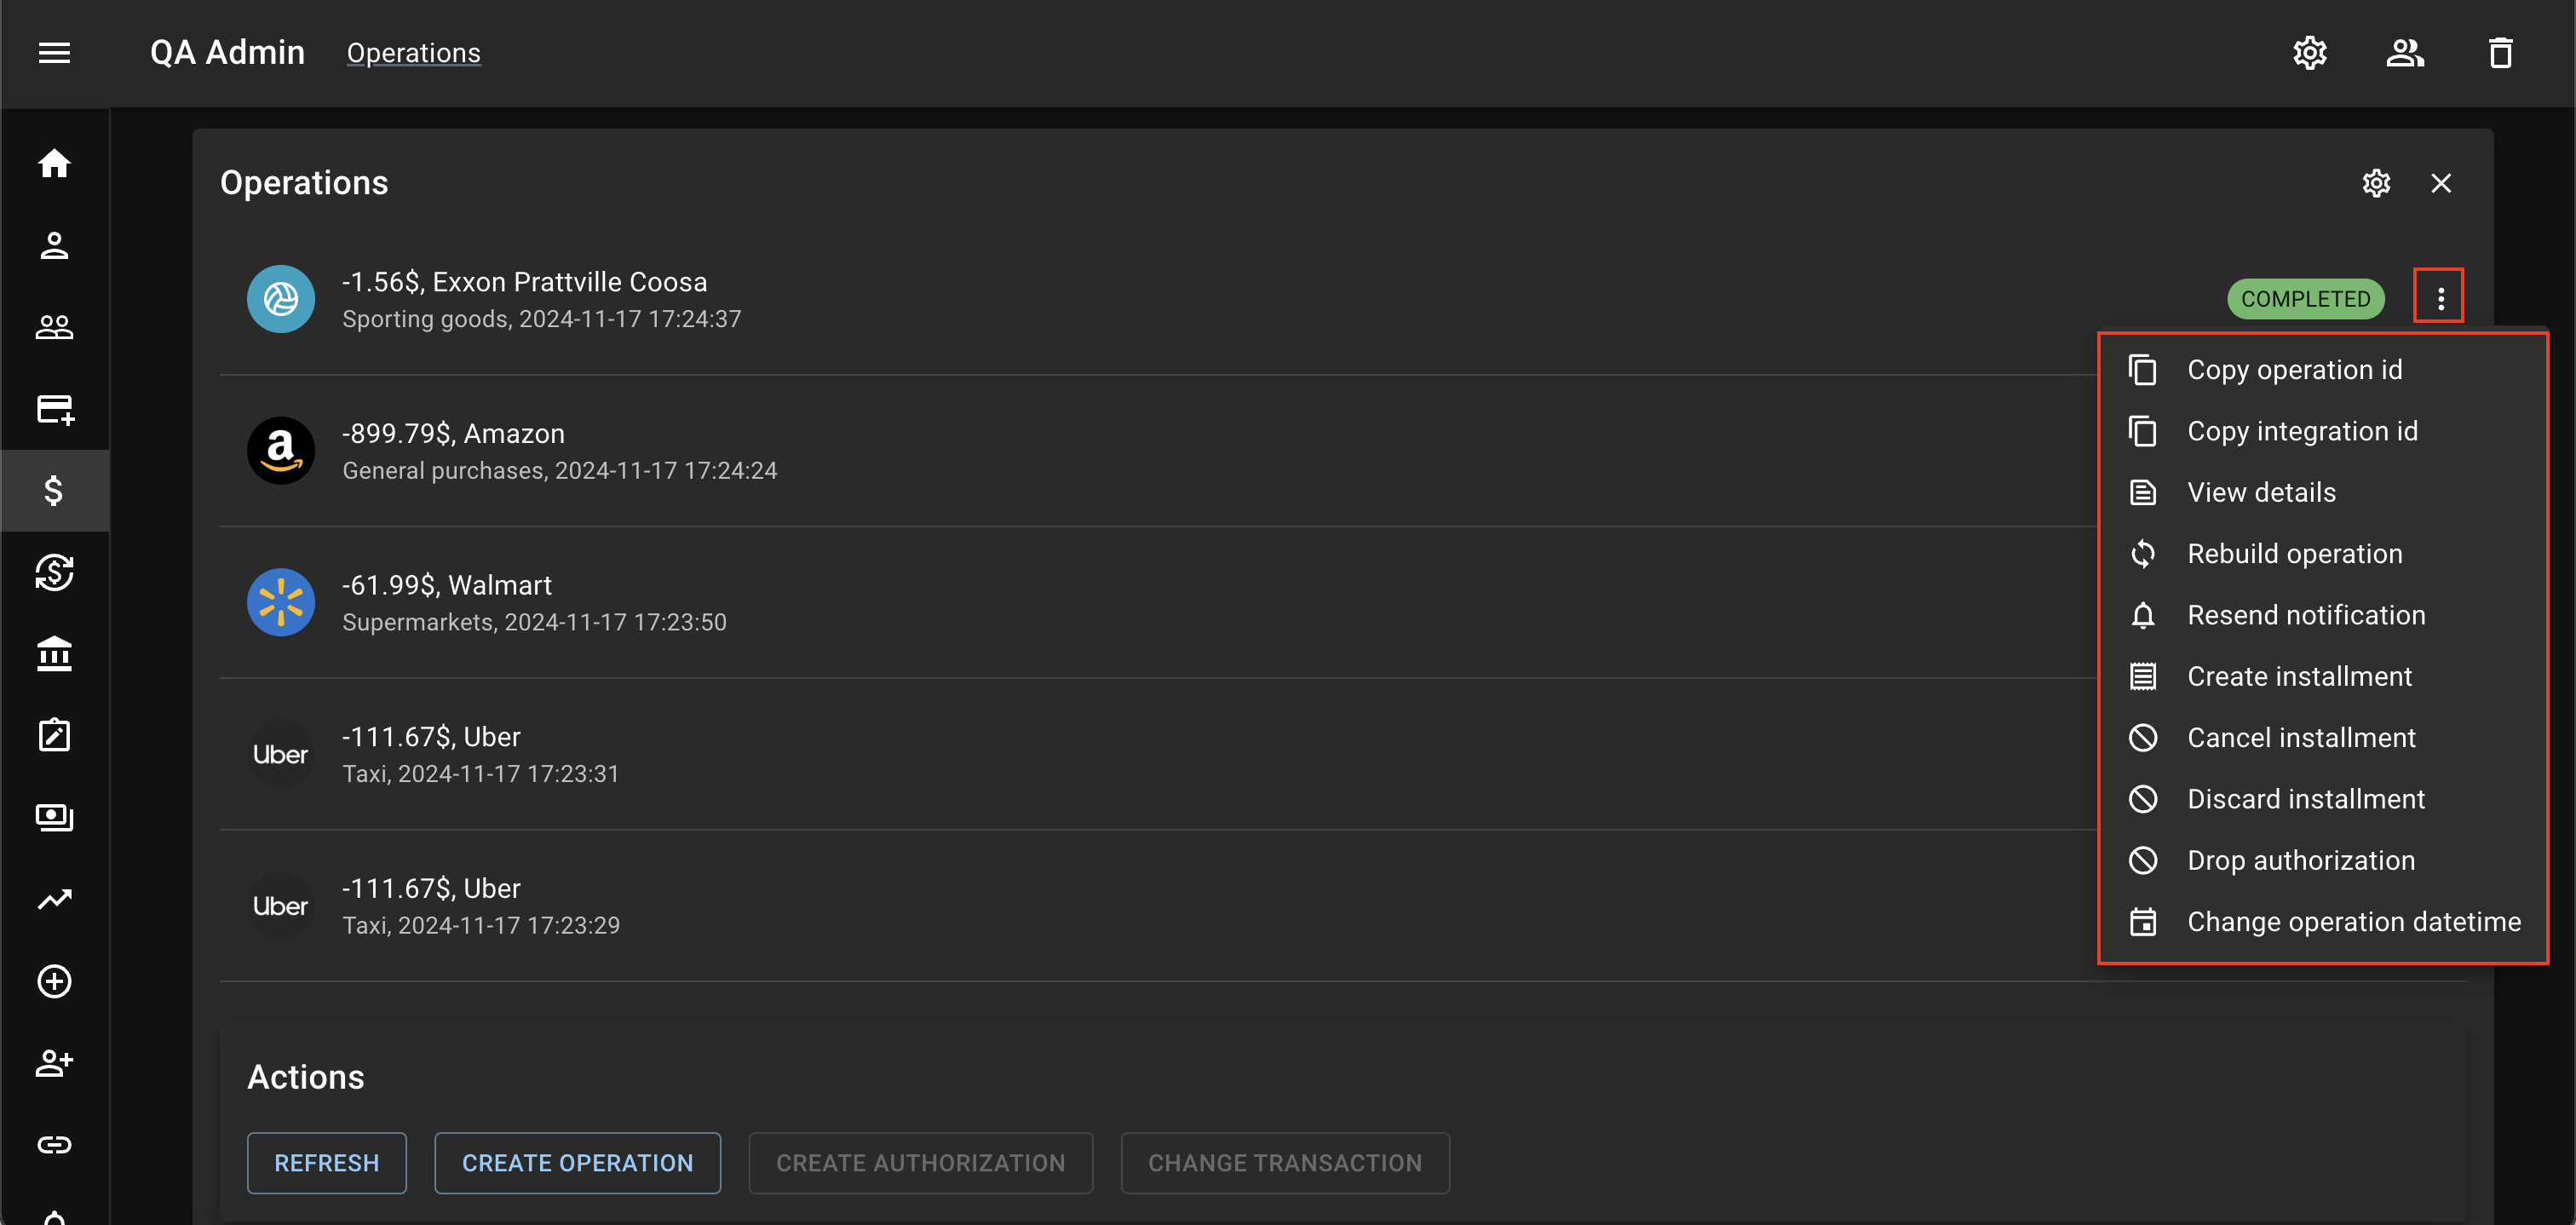This screenshot has width=2576, height=1225.
Task: Click the financial transactions dollar icon
Action: click(x=56, y=489)
